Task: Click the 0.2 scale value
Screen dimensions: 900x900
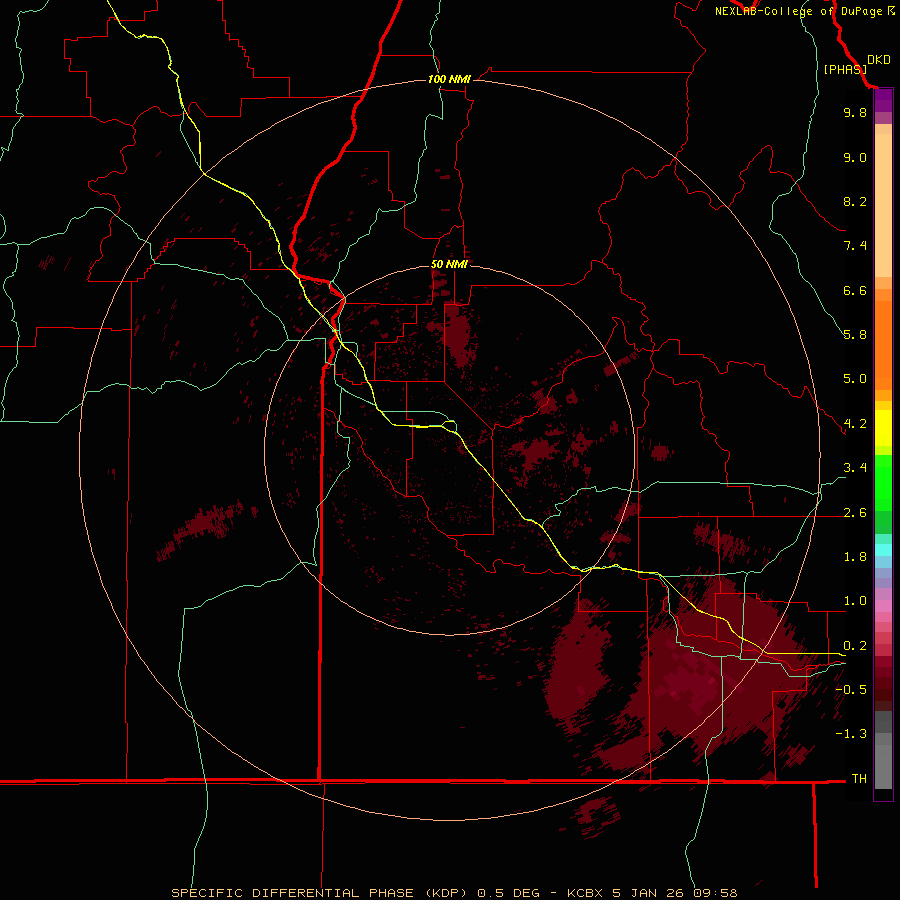Action: pos(855,646)
